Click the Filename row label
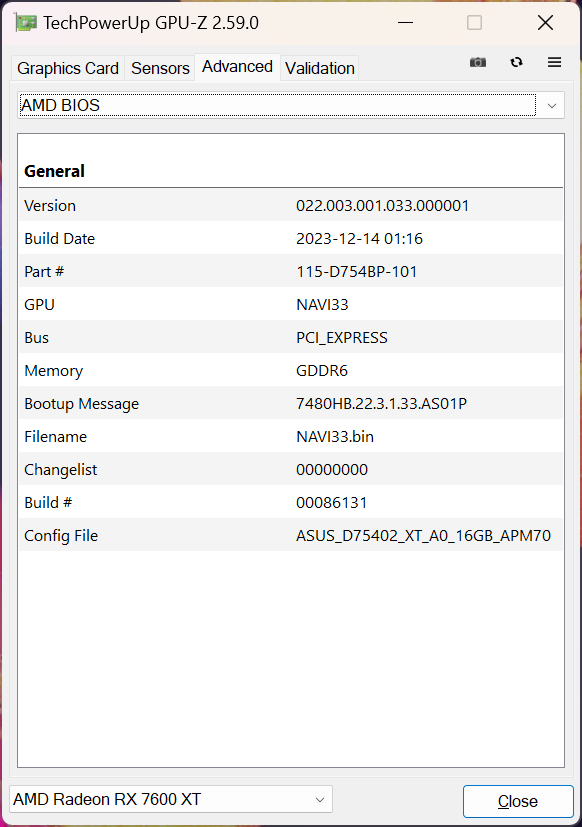The image size is (582, 827). tap(55, 437)
